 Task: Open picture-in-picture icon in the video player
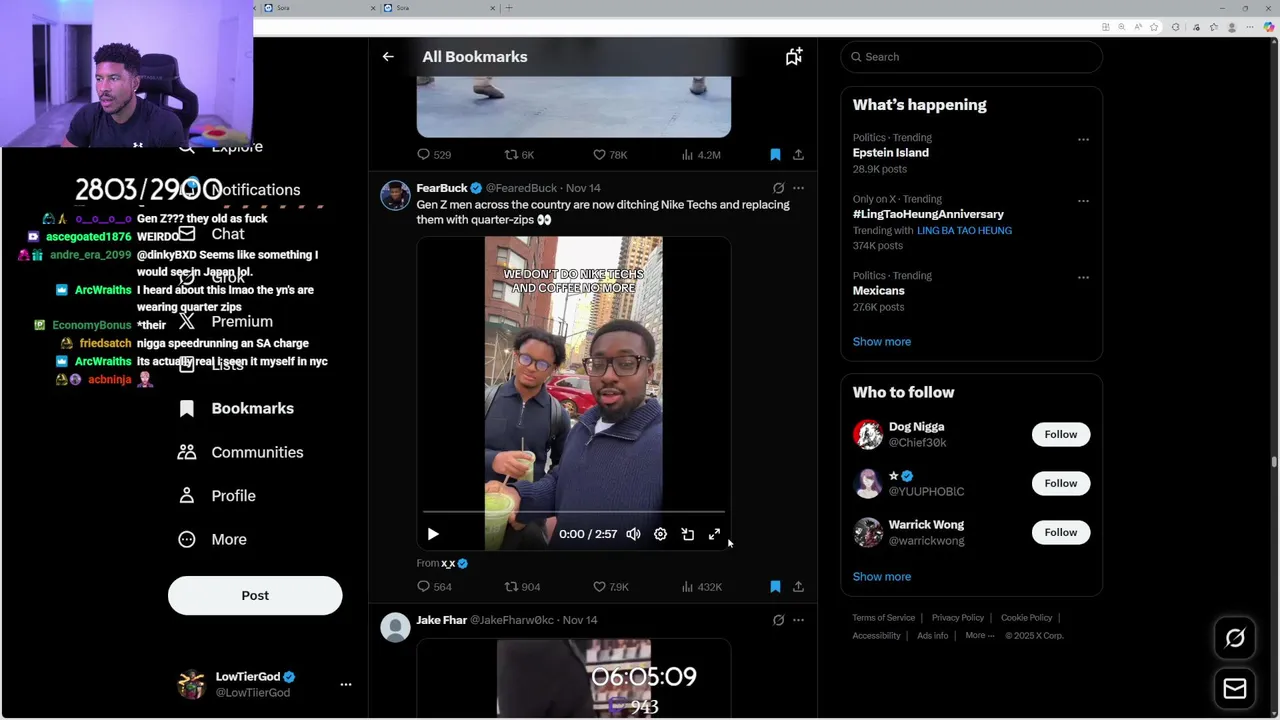(x=687, y=534)
